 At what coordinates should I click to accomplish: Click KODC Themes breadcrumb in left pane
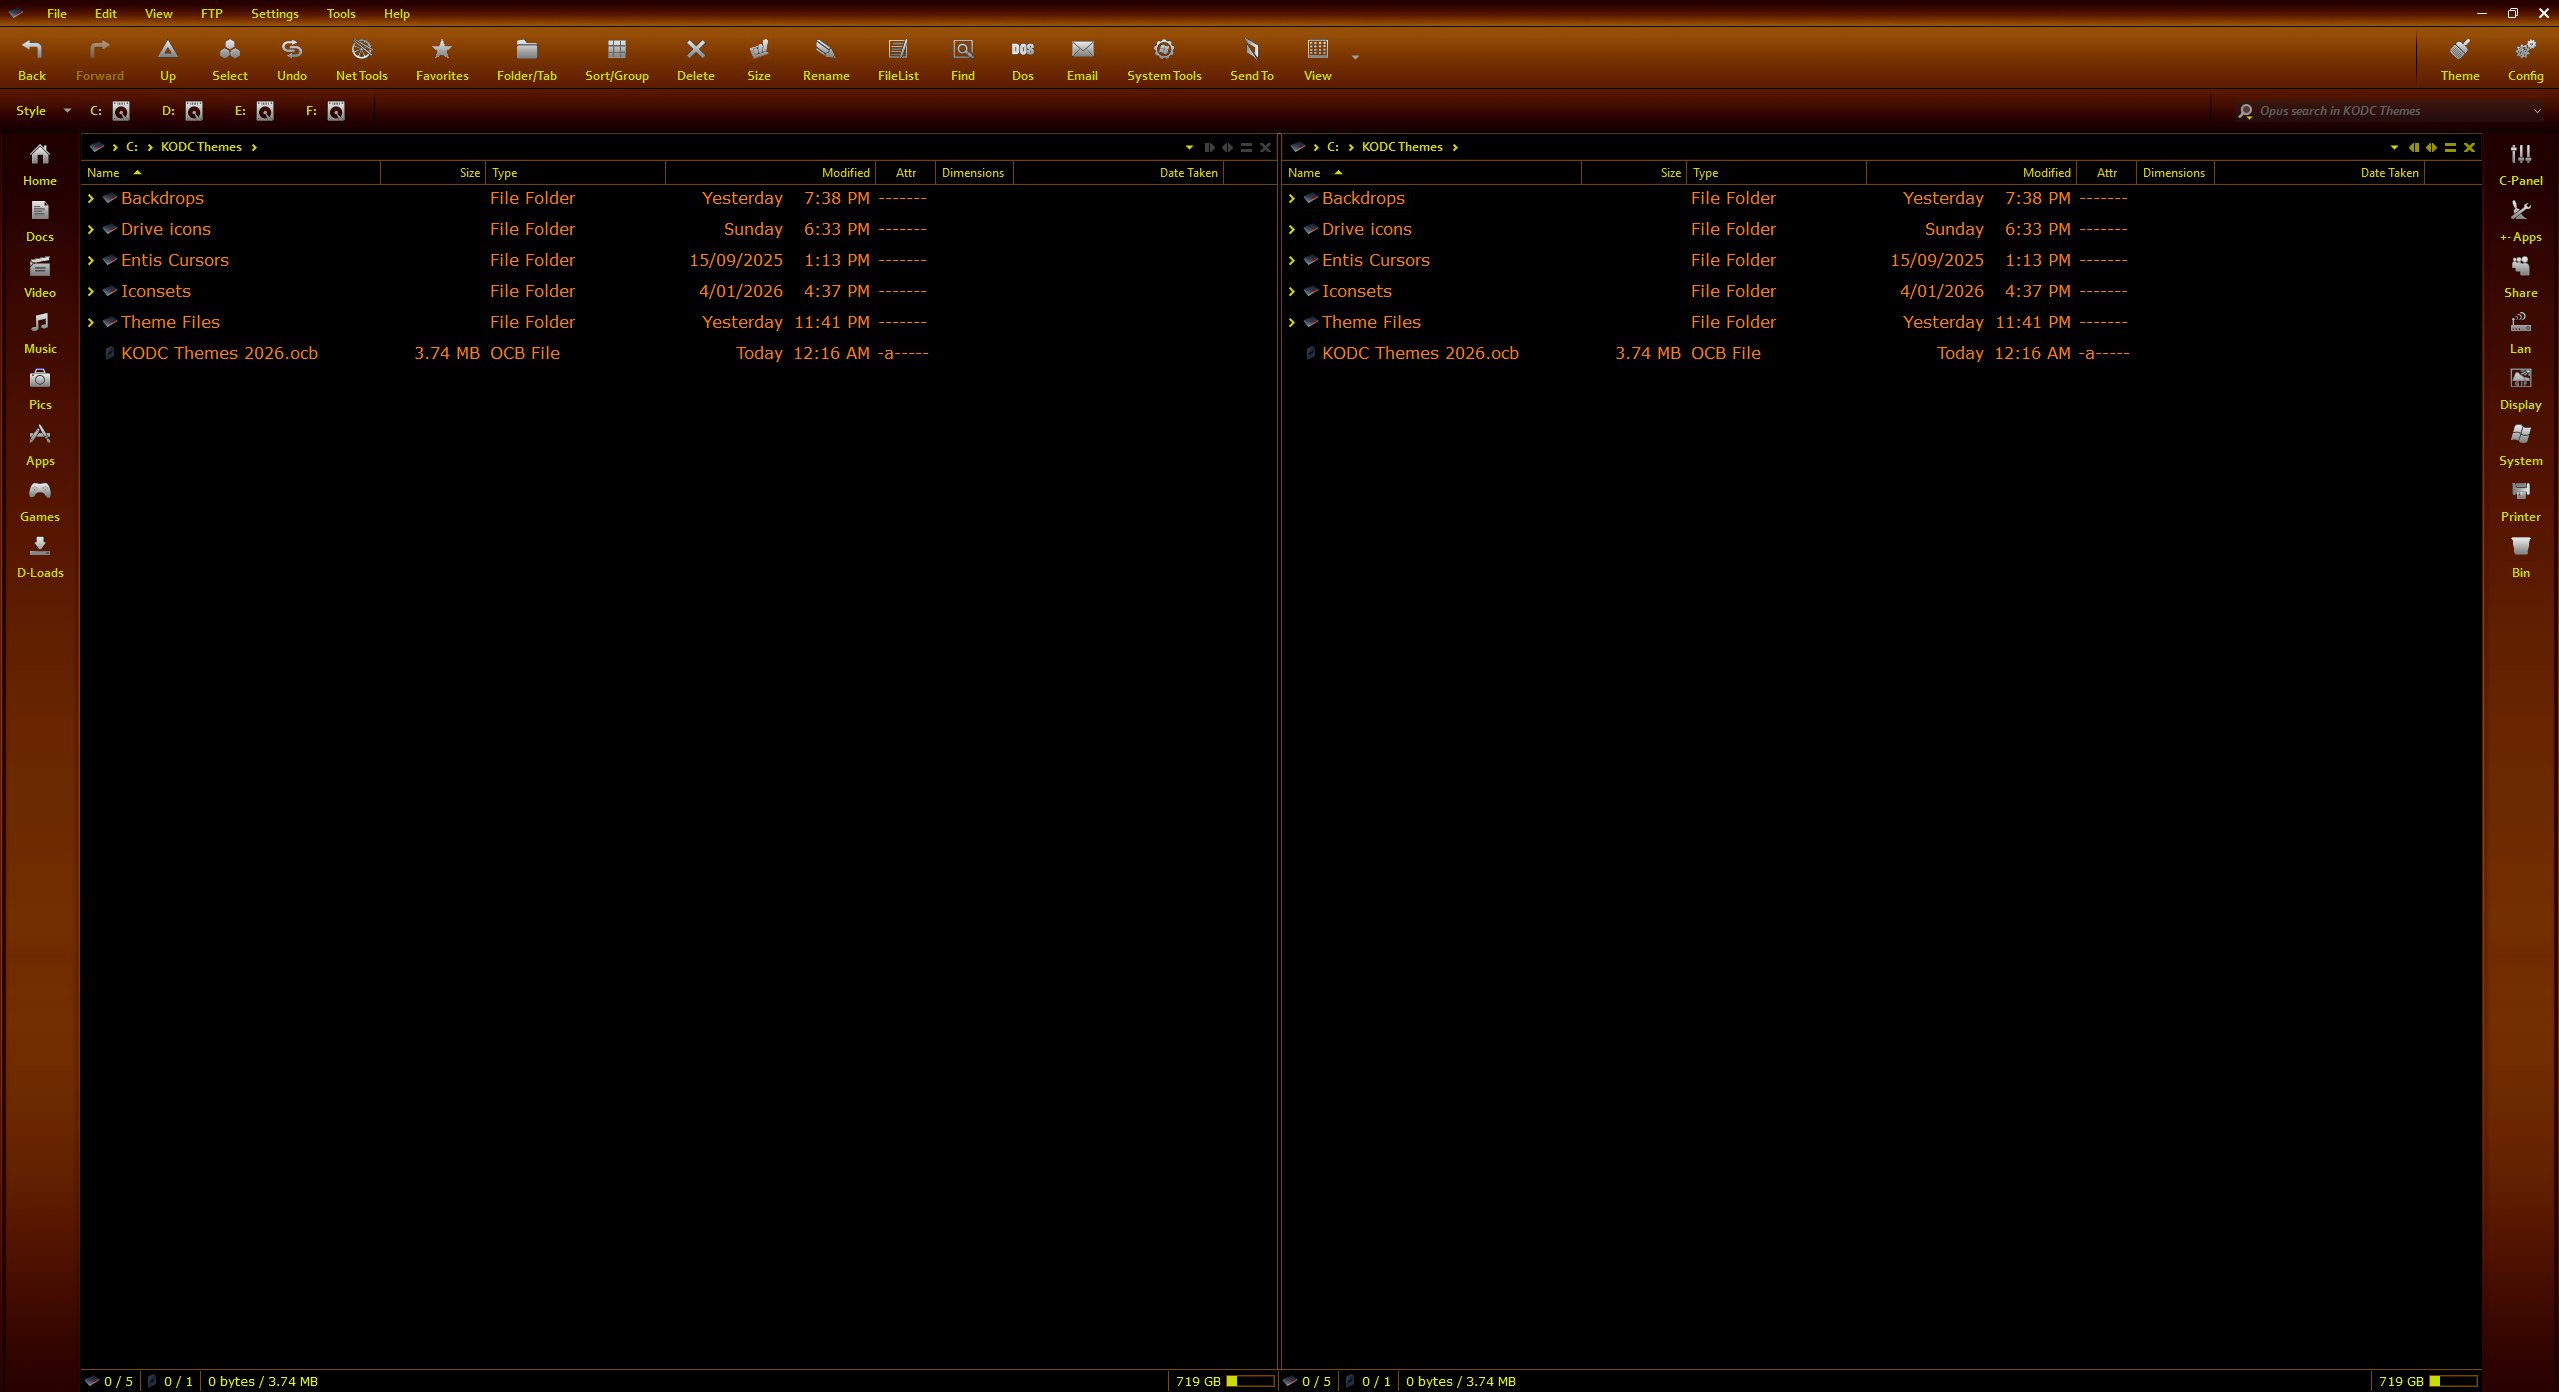[201, 147]
